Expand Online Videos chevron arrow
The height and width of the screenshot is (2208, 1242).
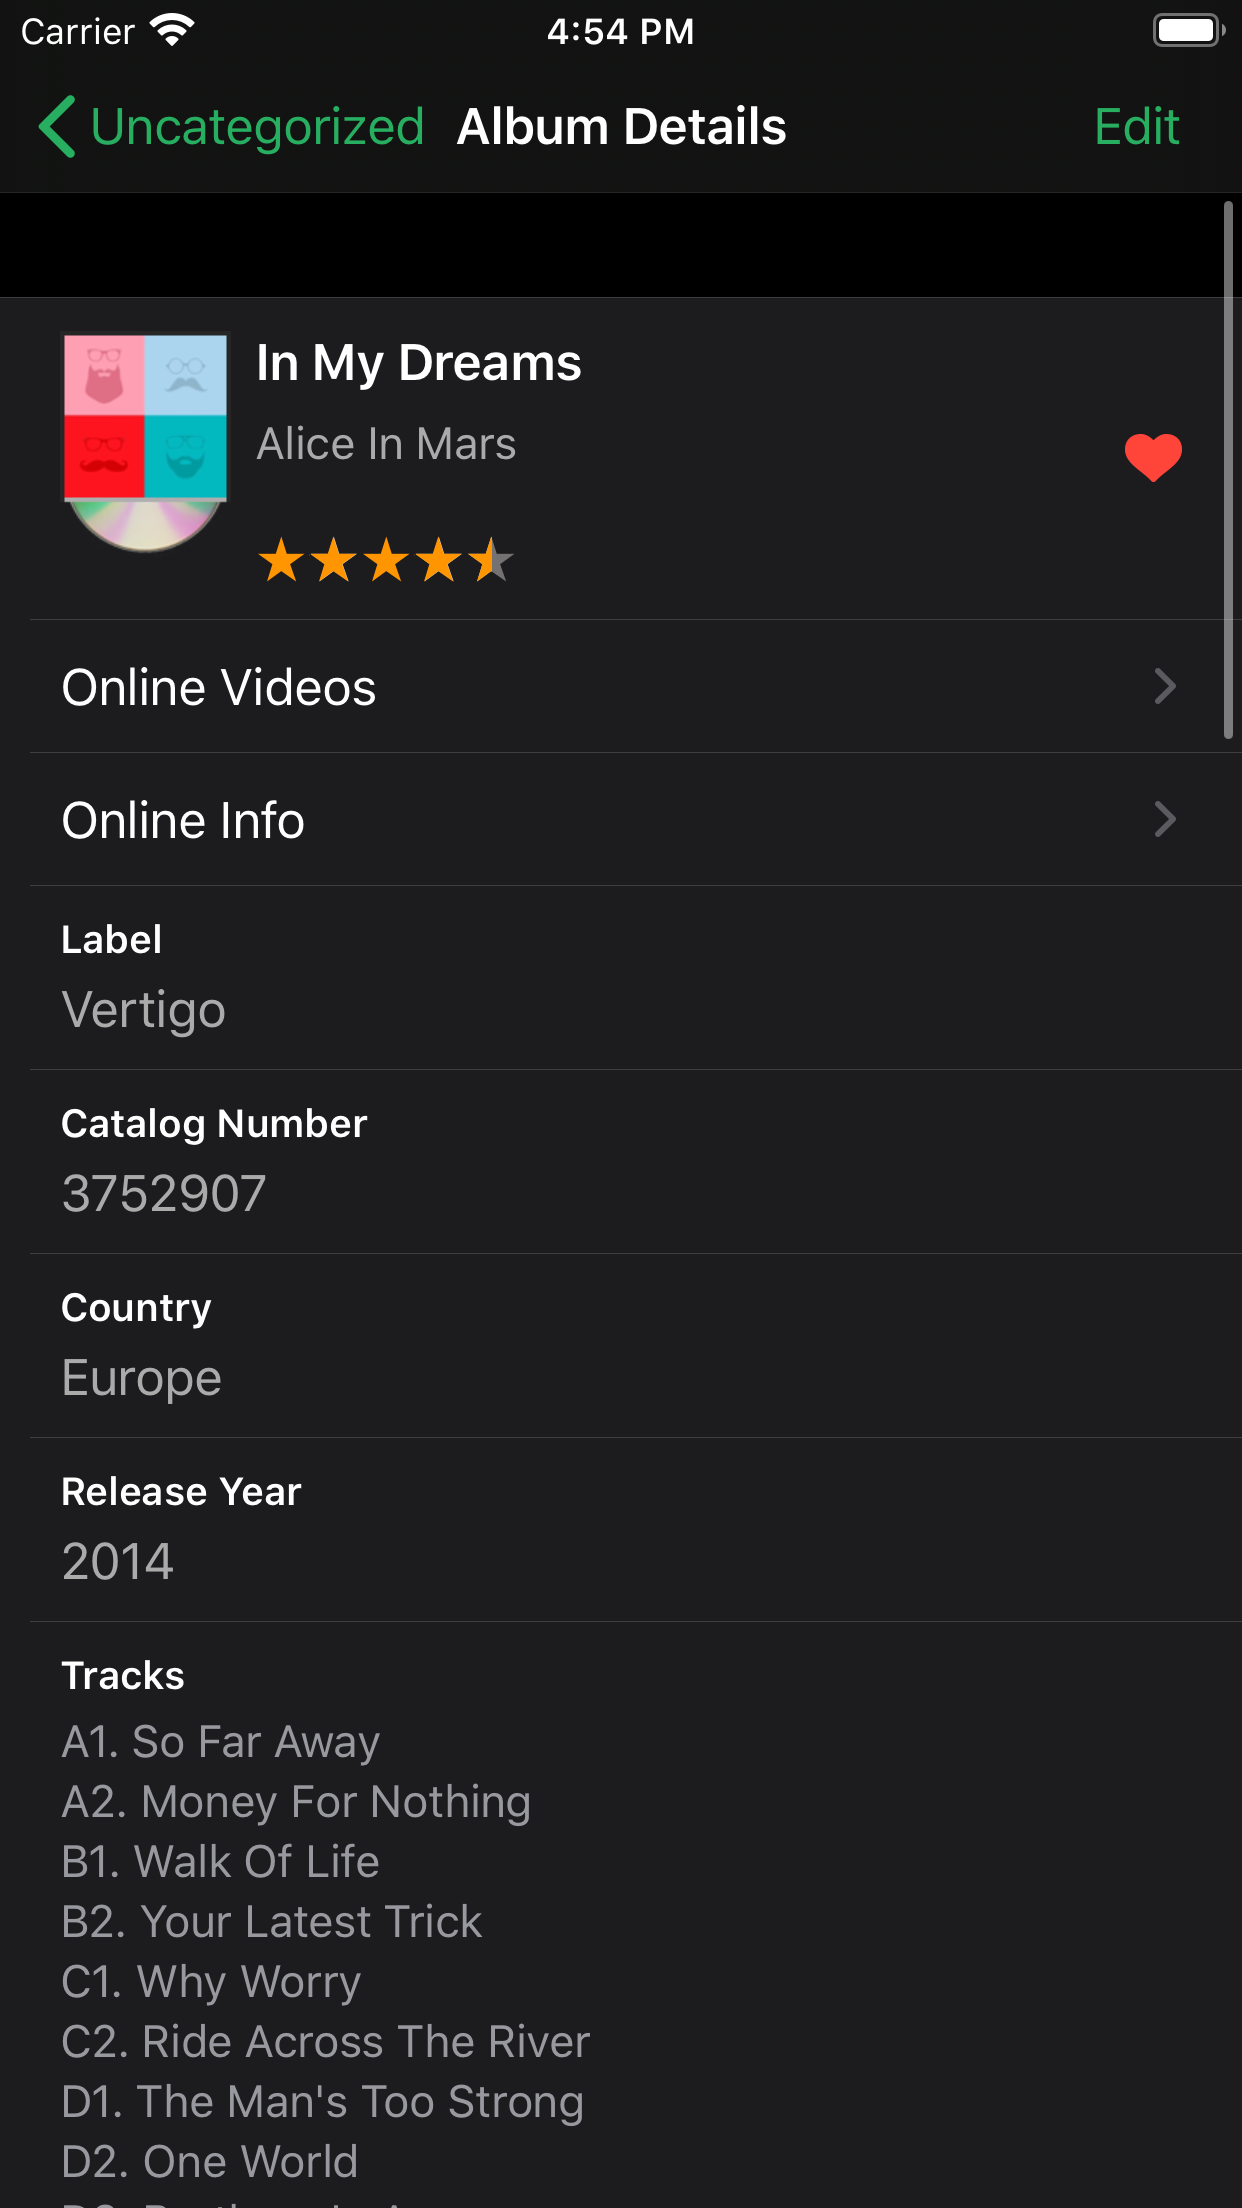click(1165, 686)
